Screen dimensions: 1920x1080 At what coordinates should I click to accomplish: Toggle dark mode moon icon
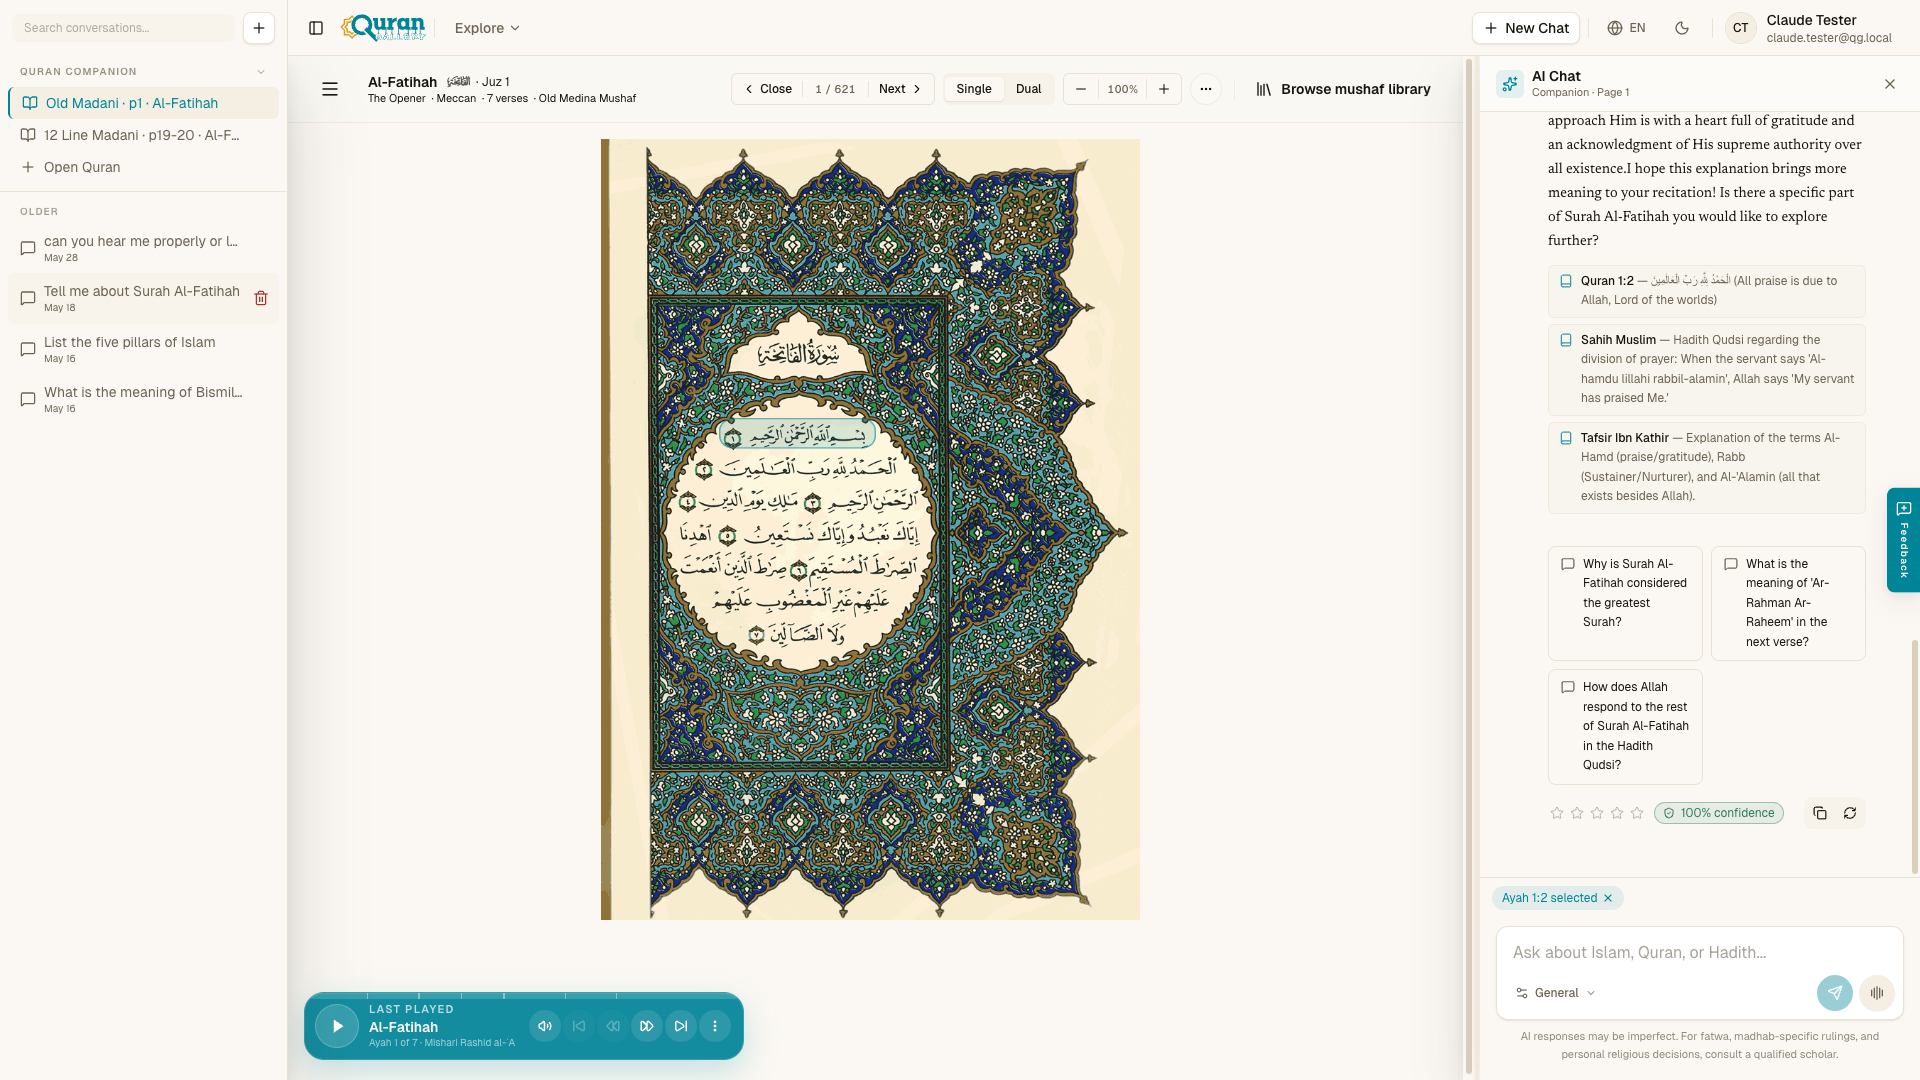pos(1682,28)
